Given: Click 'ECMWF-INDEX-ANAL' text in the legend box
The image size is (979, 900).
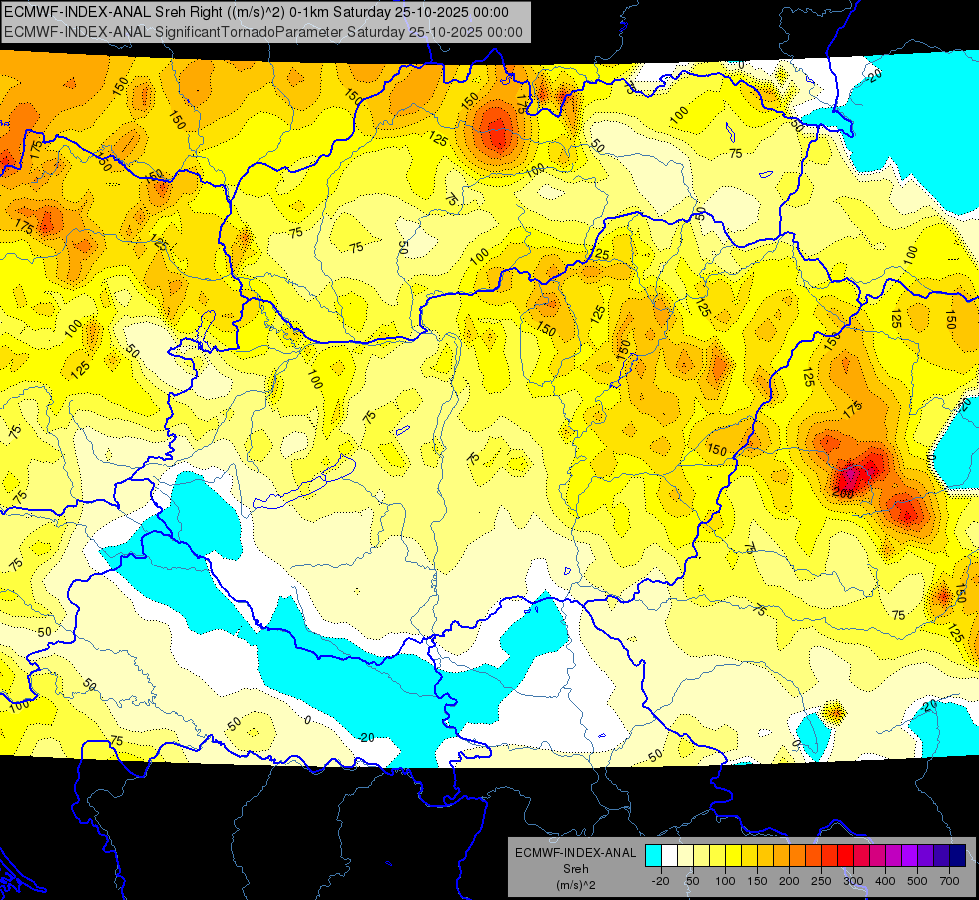Looking at the screenshot, I should pos(576,853).
